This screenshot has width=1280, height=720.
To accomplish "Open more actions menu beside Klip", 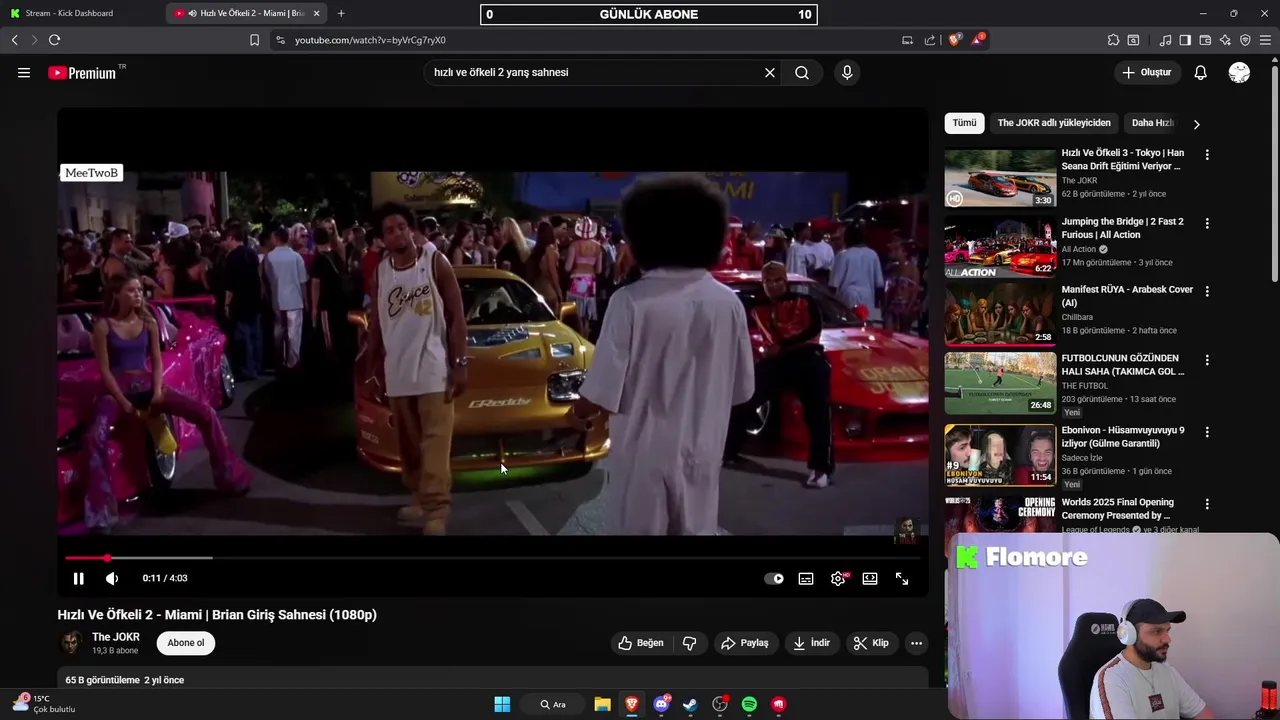I will pyautogui.click(x=916, y=643).
